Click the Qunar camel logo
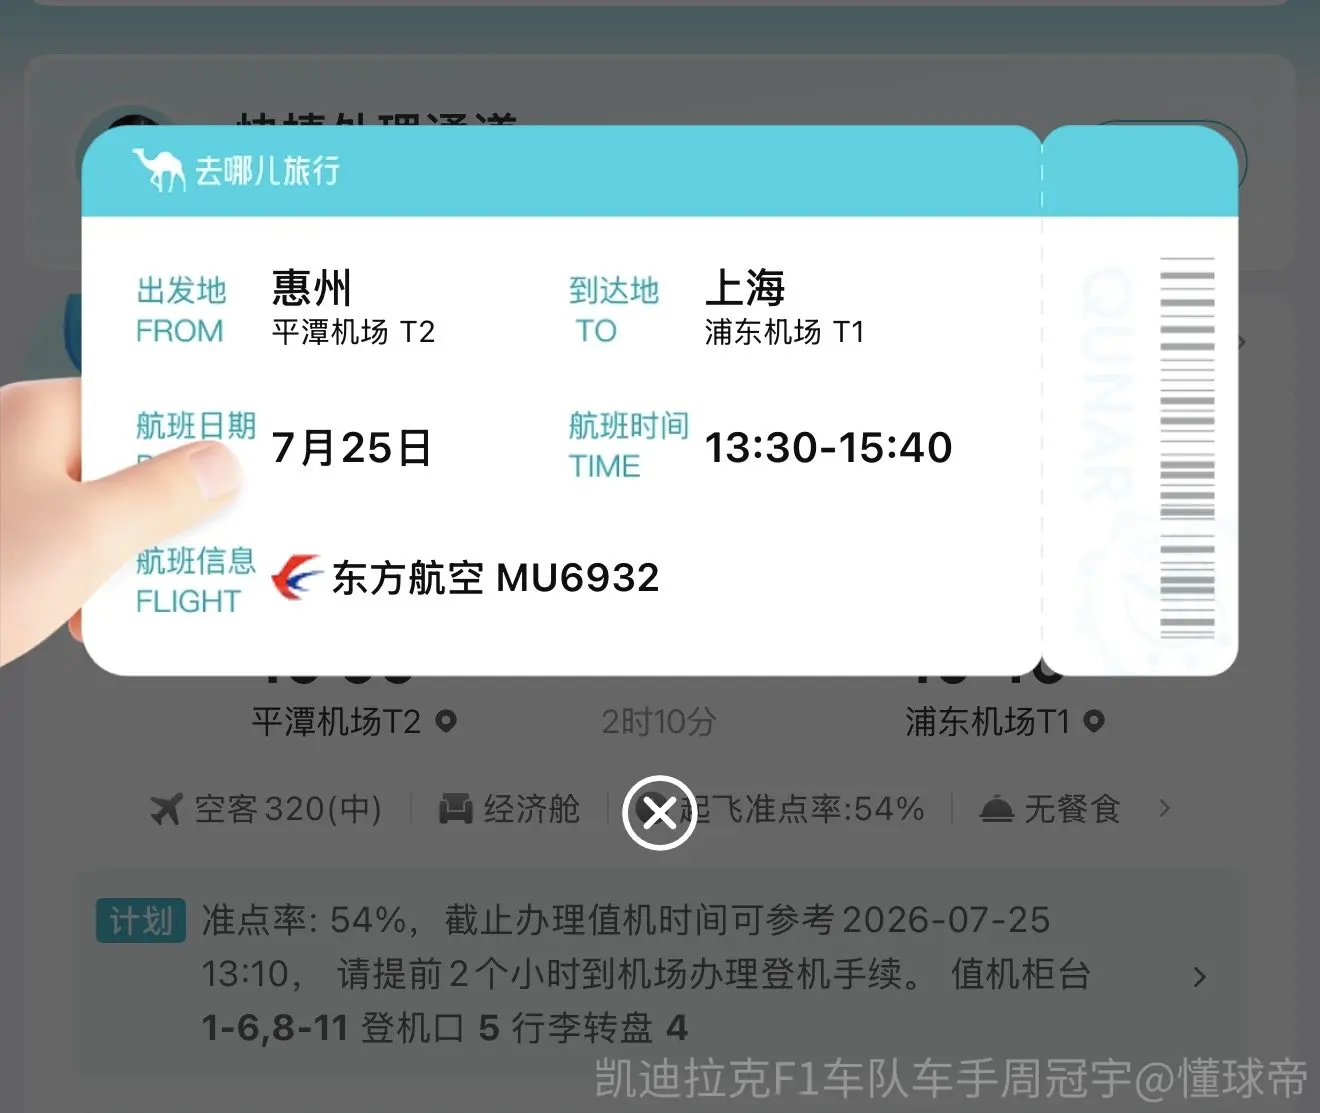 click(x=159, y=169)
